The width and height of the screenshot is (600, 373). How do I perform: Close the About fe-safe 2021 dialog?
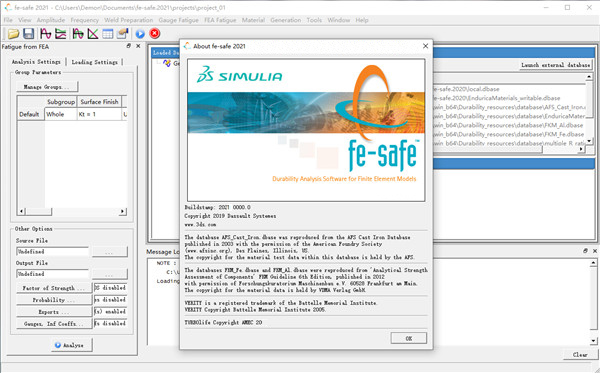426,46
